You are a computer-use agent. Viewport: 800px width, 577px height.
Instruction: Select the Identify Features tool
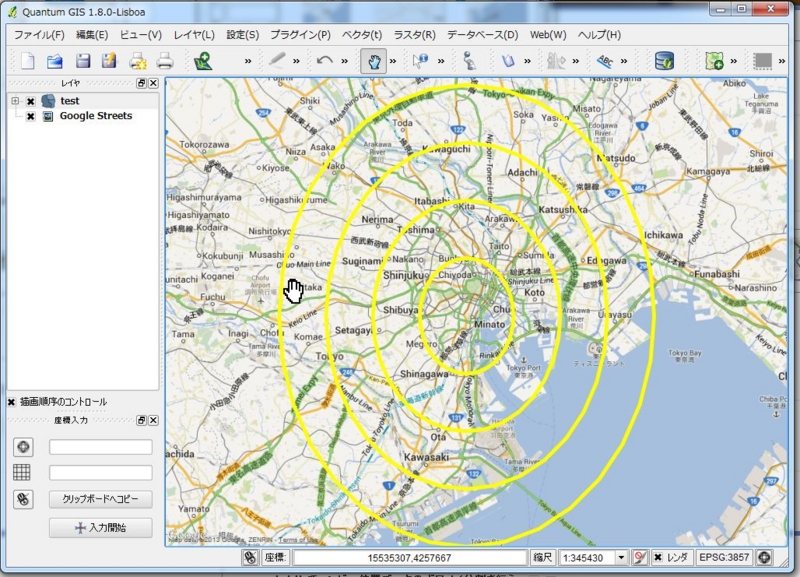coord(420,61)
